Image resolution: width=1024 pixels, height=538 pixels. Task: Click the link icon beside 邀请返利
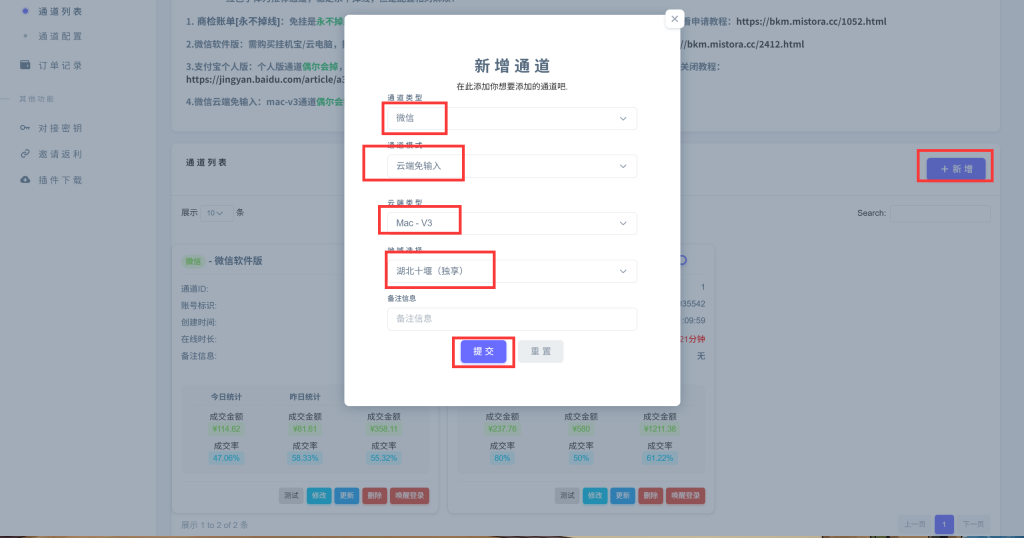(x=25, y=153)
